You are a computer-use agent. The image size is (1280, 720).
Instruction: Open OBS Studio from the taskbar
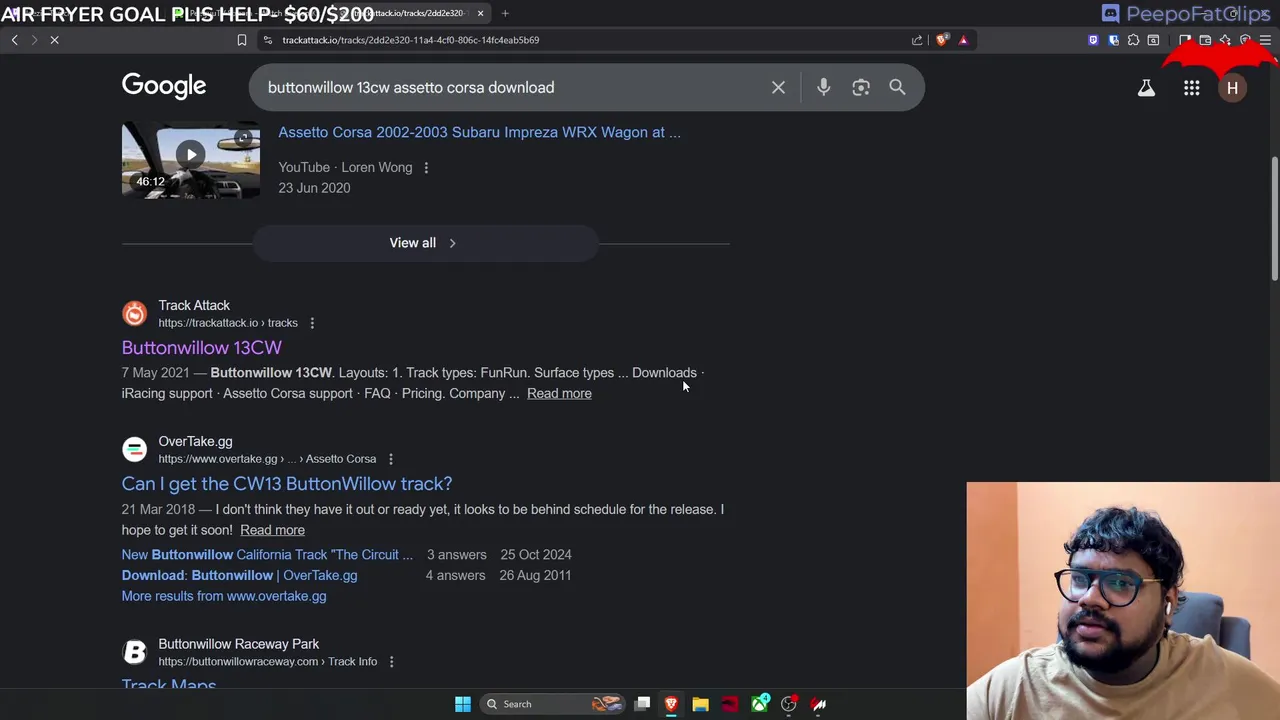coord(789,704)
